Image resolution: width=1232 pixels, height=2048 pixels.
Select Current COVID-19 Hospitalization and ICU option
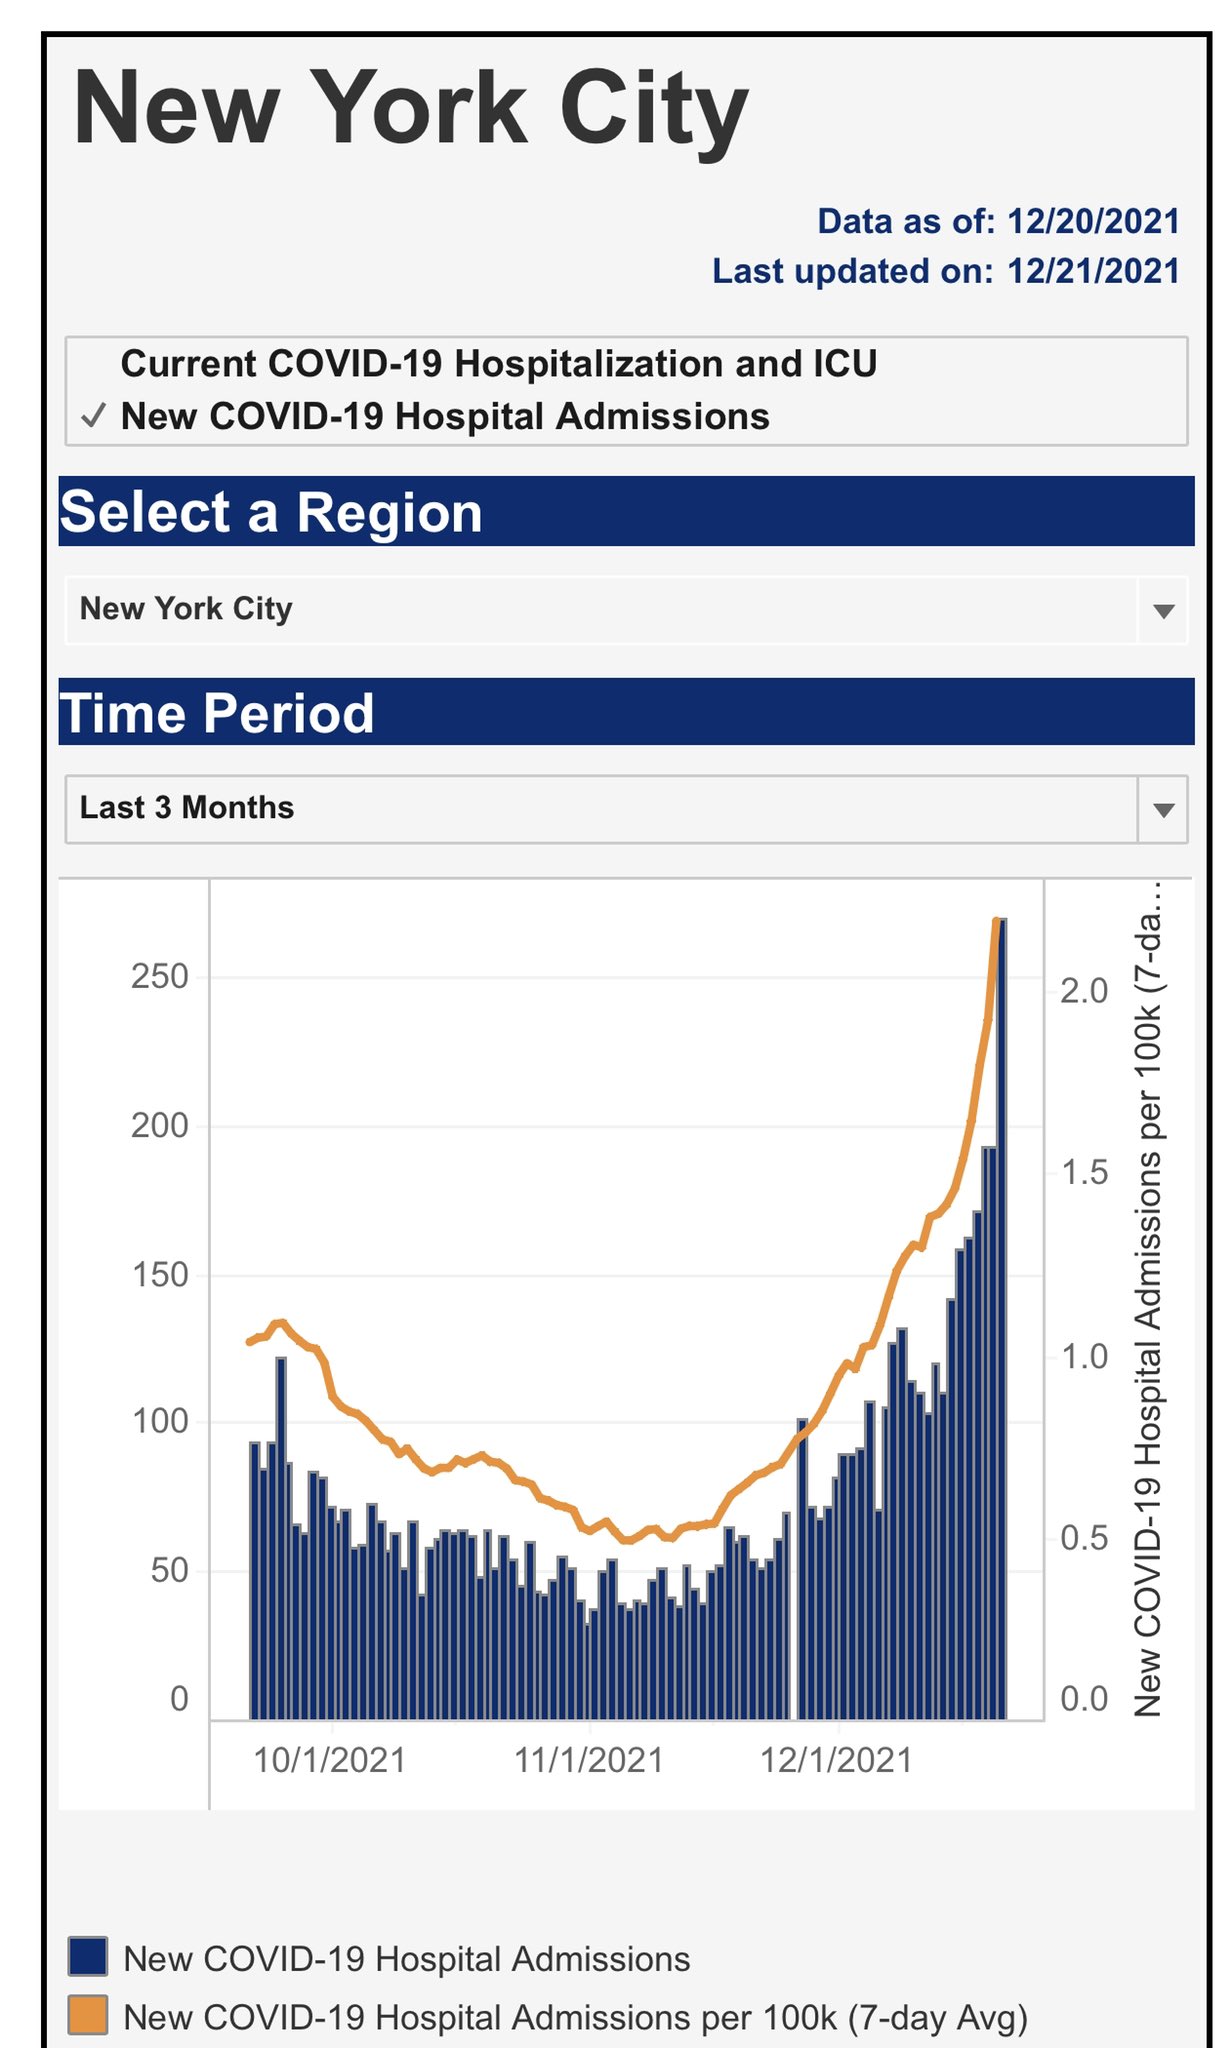pyautogui.click(x=498, y=364)
